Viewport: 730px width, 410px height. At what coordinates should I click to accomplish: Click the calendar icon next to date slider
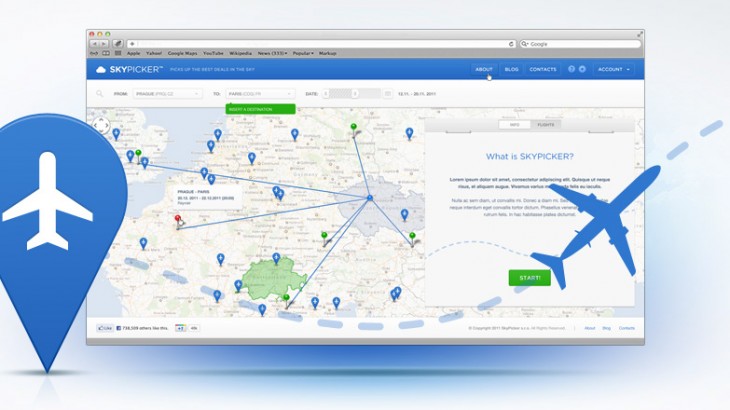tap(386, 94)
